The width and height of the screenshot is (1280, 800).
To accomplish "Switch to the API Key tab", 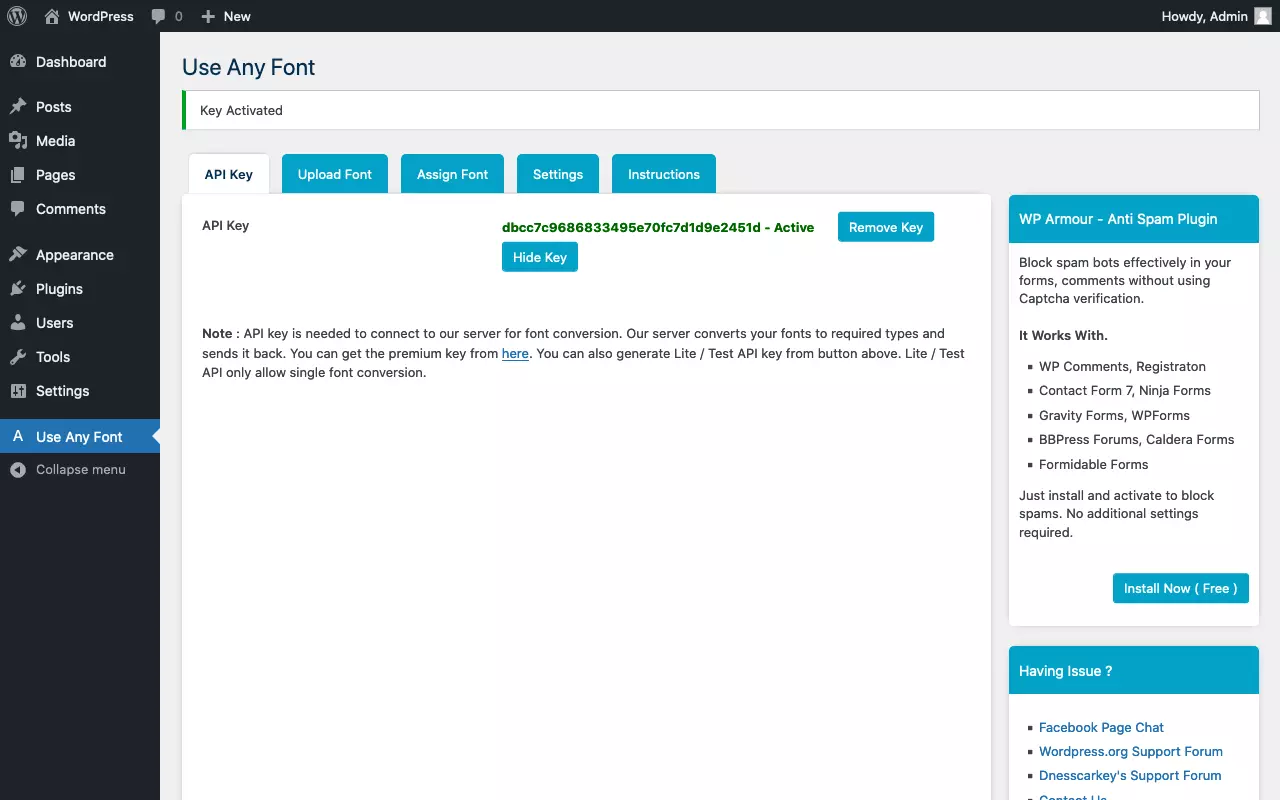I will click(229, 174).
